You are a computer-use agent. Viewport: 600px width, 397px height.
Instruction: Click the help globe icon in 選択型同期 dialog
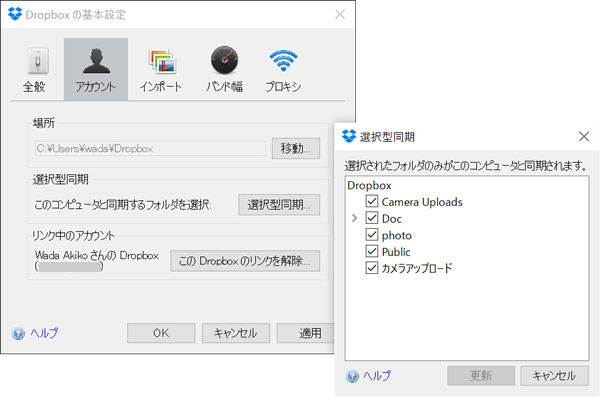pos(352,376)
